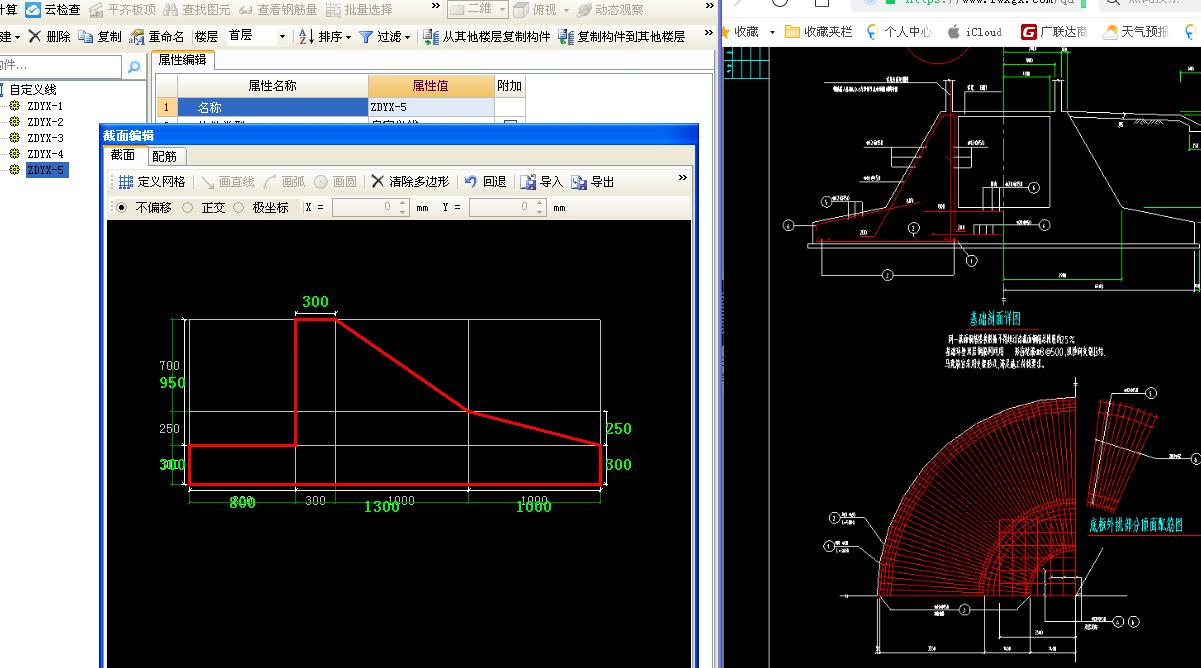Expand the second toolbar overflow chevron at right
The height and width of the screenshot is (668, 1201).
coord(709,34)
